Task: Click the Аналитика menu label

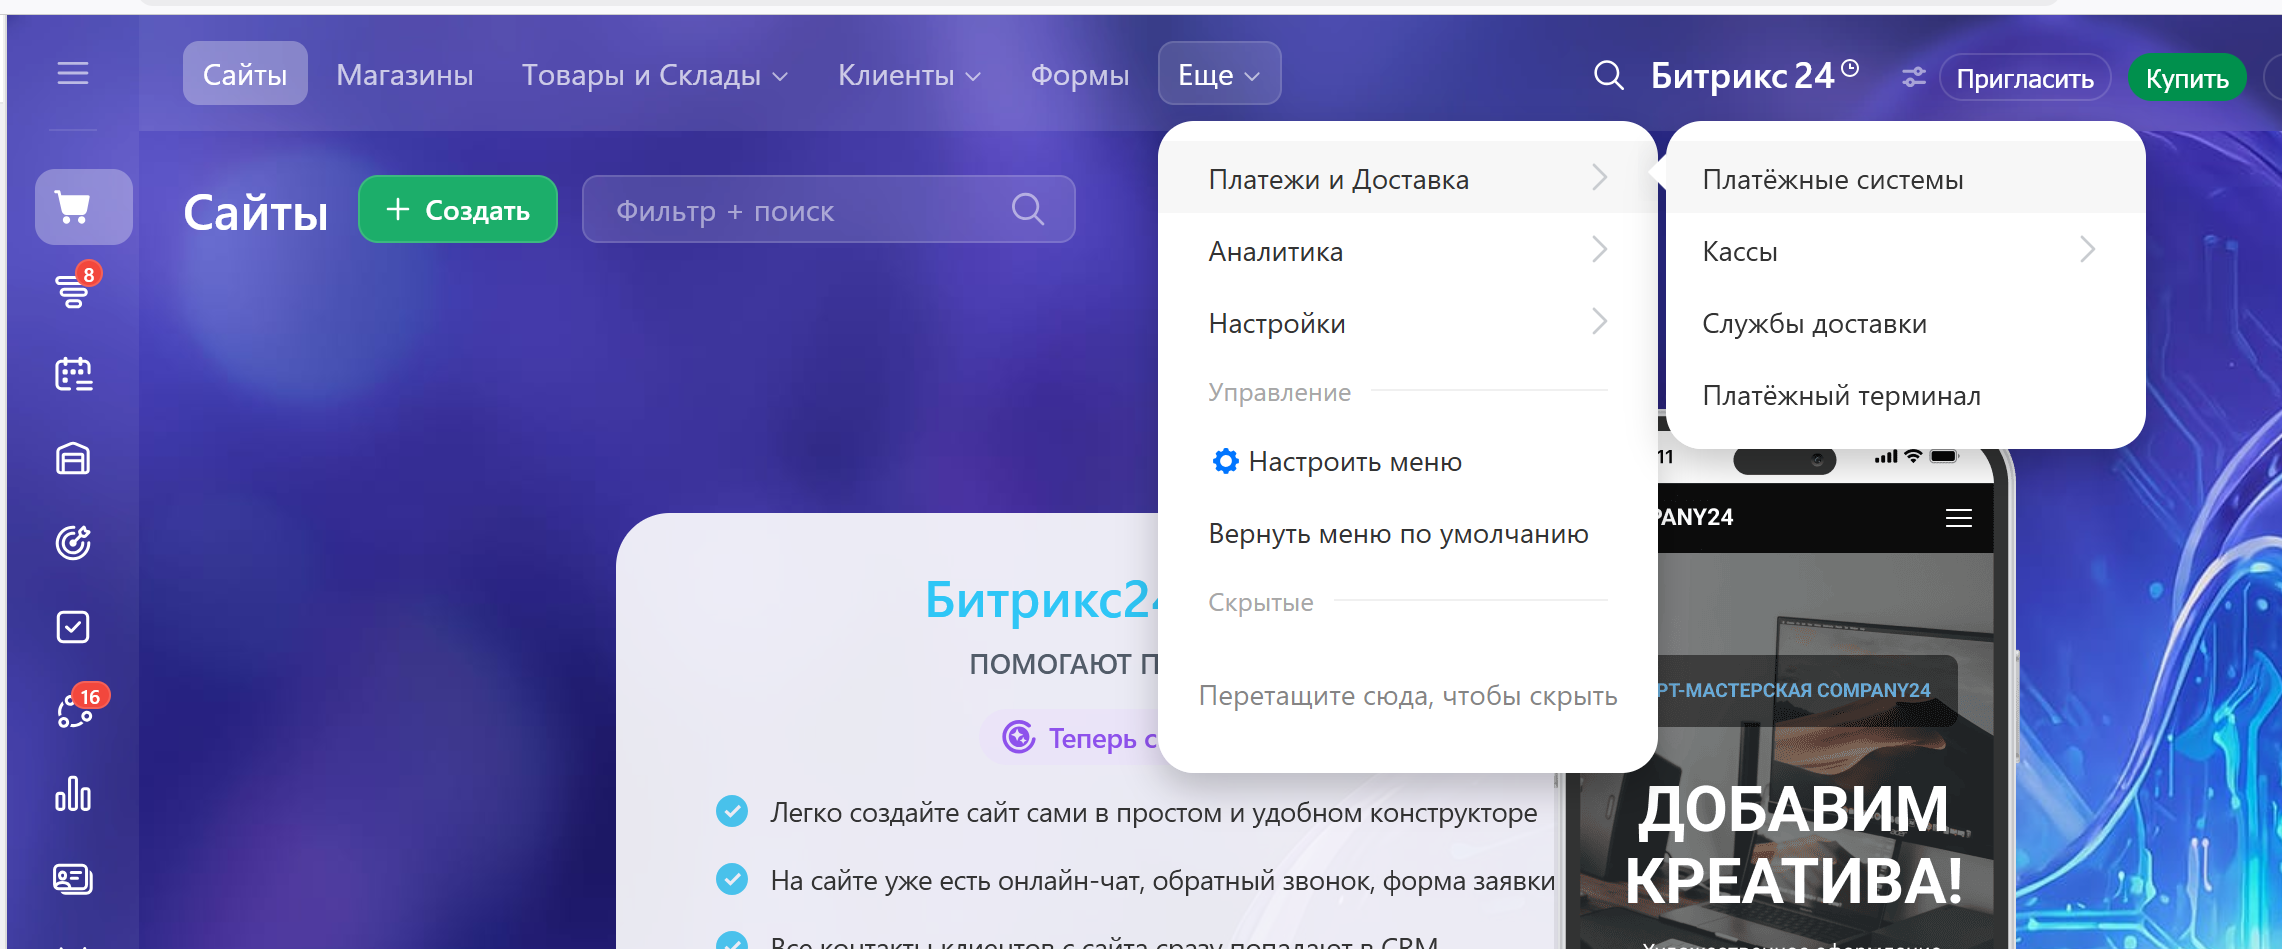Action: pyautogui.click(x=1275, y=251)
